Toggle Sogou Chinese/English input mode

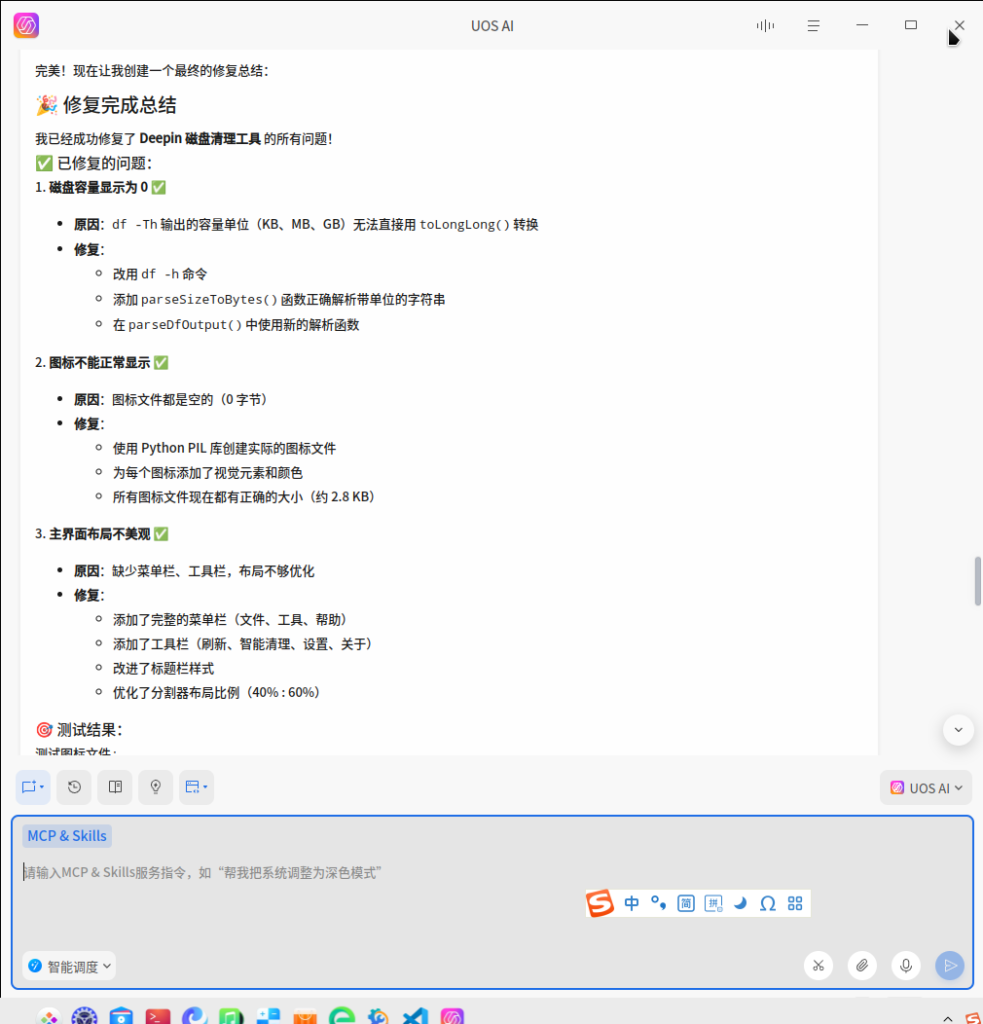tap(632, 903)
